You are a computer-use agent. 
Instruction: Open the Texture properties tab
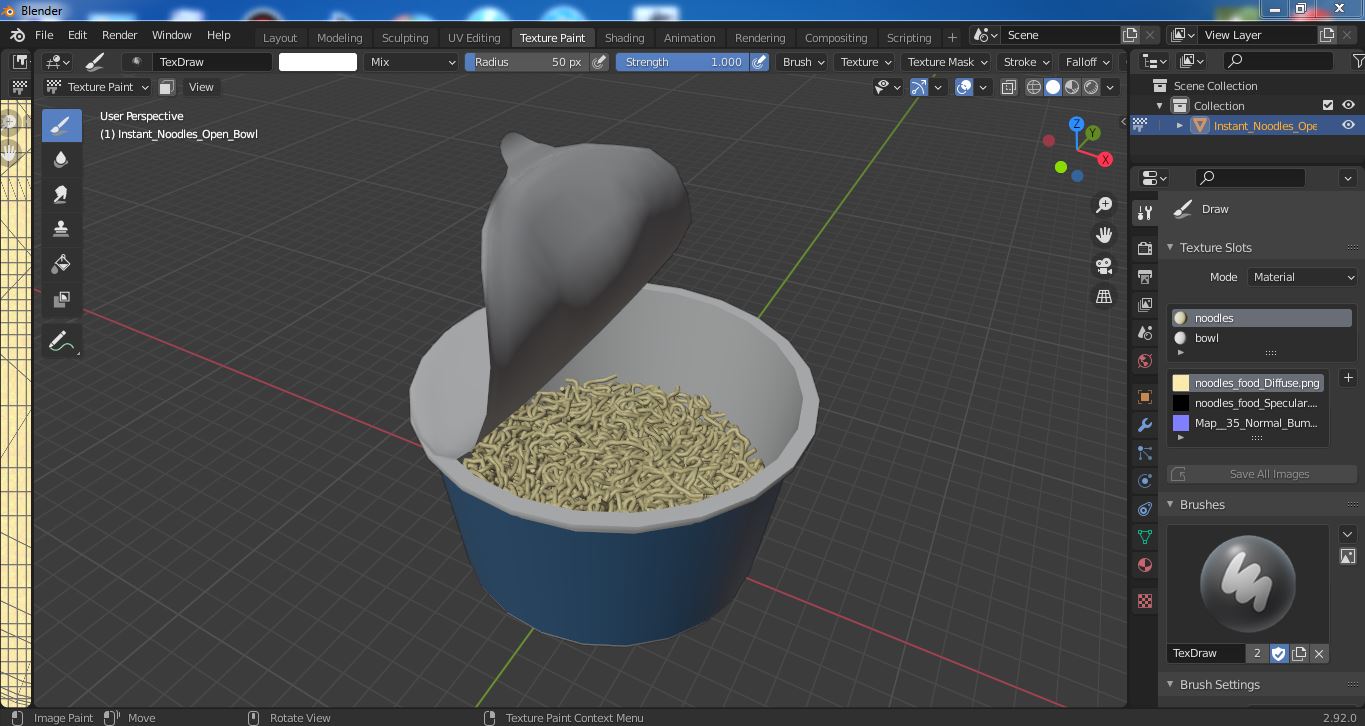tap(1145, 601)
